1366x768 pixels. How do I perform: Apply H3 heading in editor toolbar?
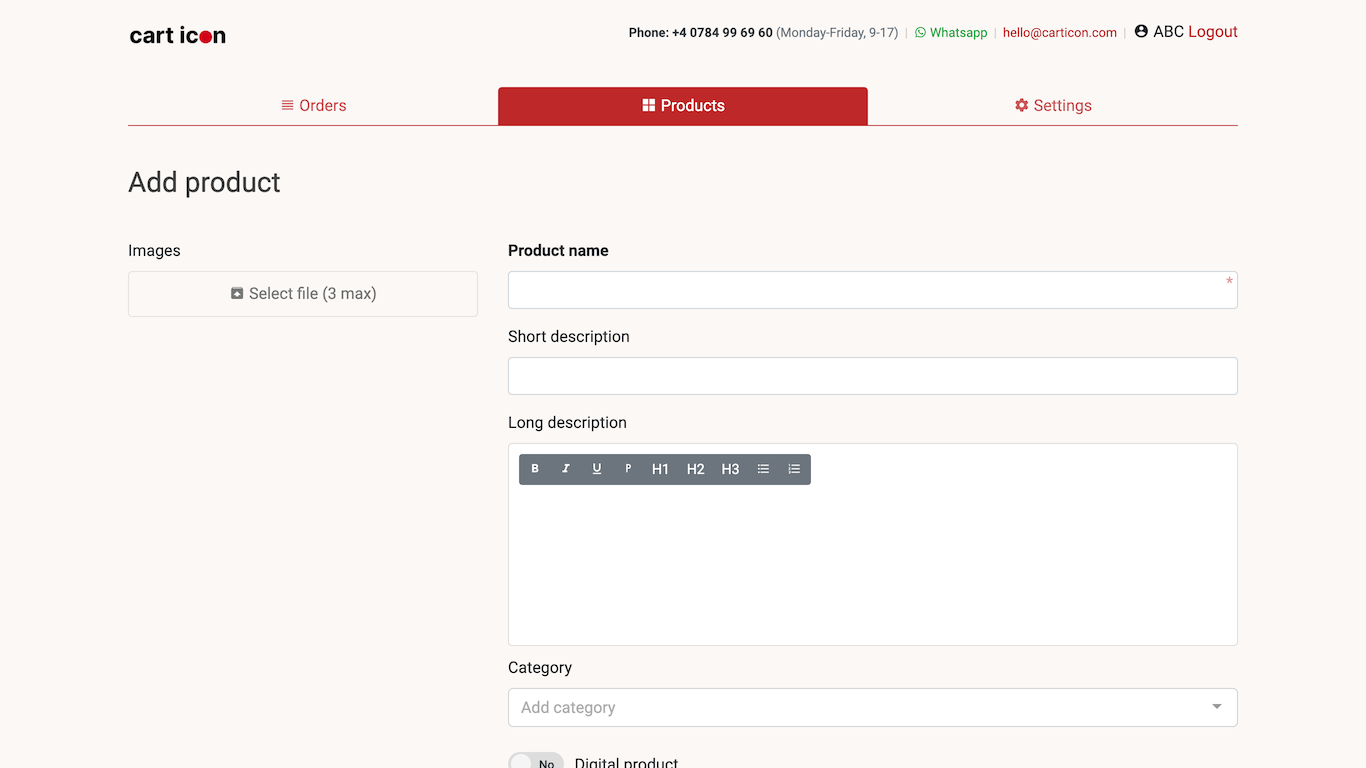click(x=730, y=469)
